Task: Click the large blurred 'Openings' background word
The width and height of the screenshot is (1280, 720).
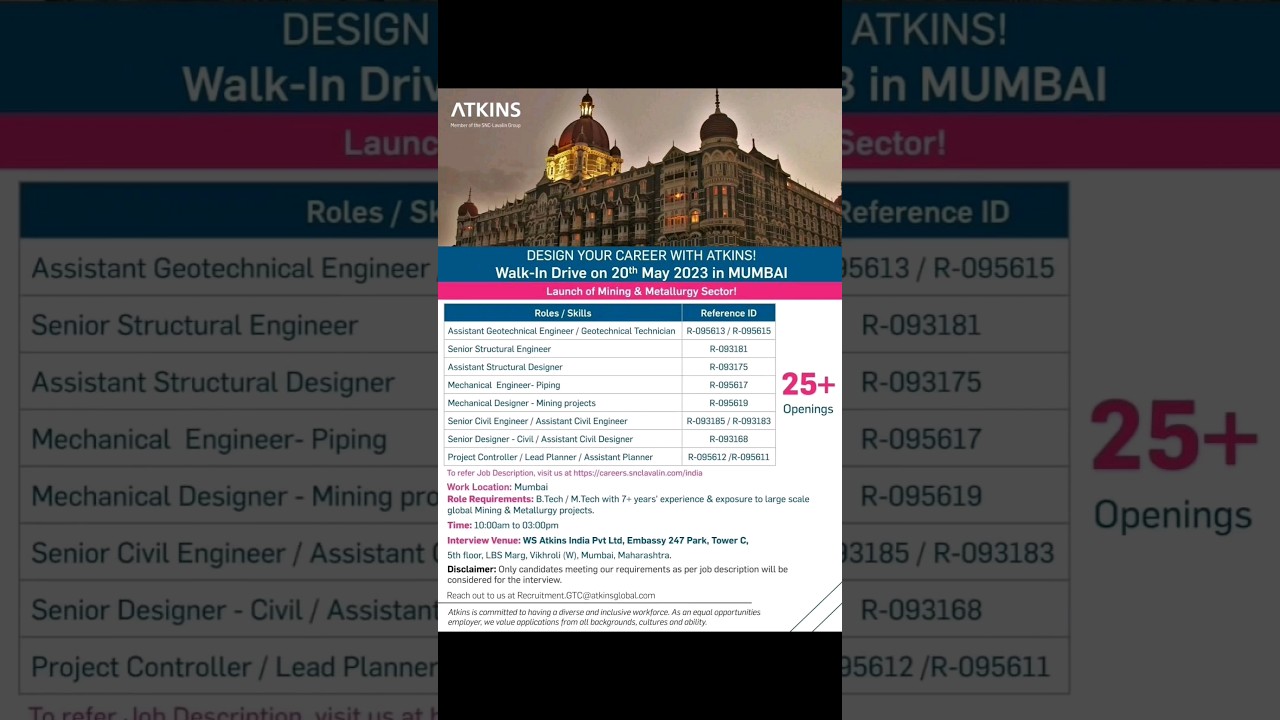Action: pos(1173,516)
